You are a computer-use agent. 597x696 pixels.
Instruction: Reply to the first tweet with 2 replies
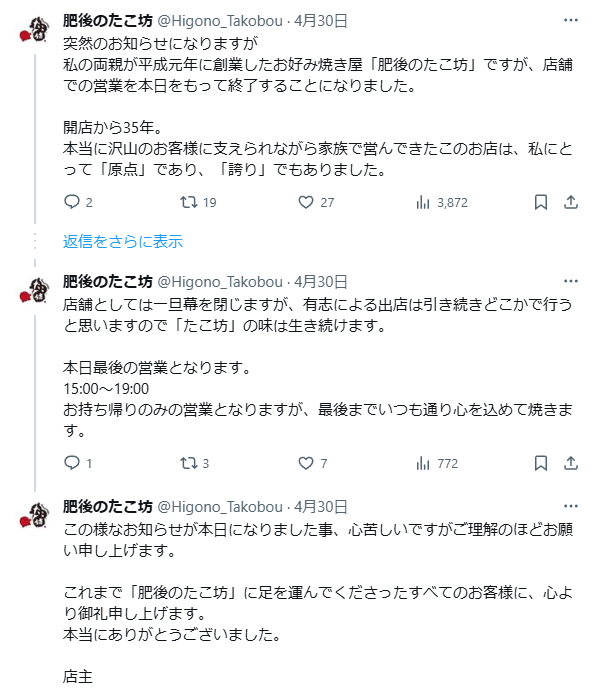[x=78, y=202]
